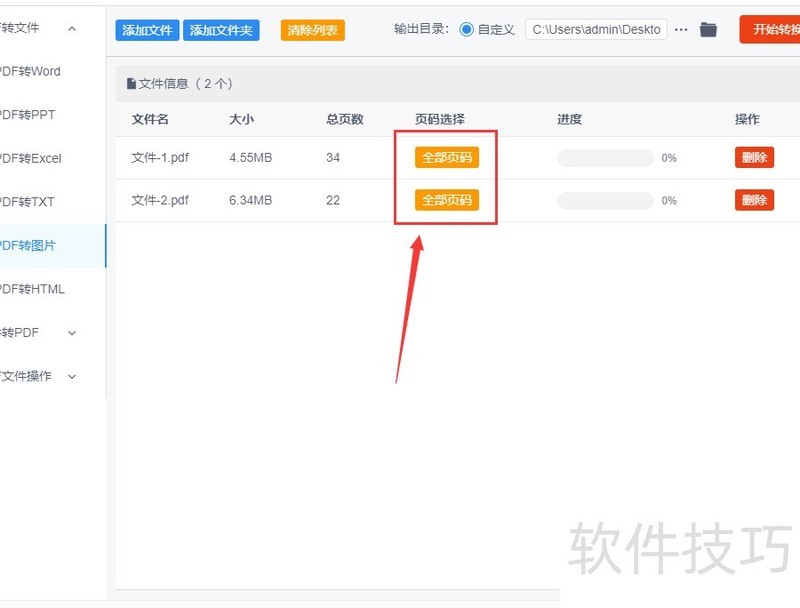Open the output folder browse icon
This screenshot has height=608, width=800.
[x=708, y=29]
